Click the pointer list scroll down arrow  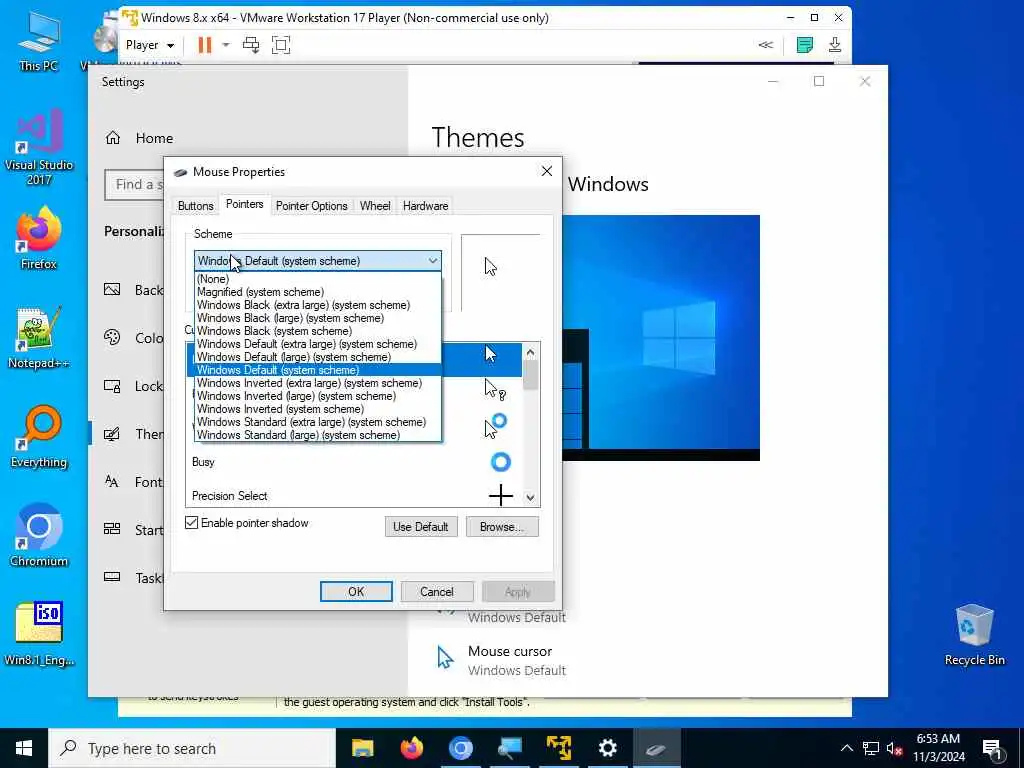530,498
